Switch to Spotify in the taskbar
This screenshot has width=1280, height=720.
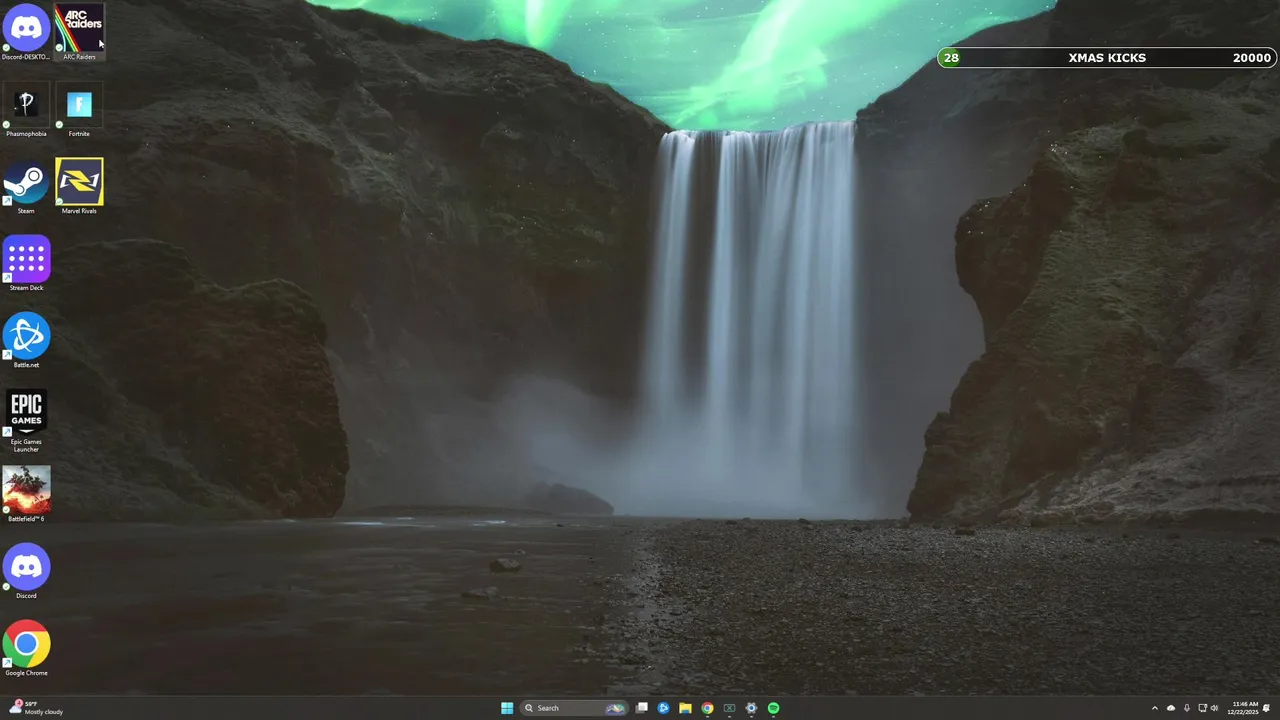pyautogui.click(x=773, y=708)
